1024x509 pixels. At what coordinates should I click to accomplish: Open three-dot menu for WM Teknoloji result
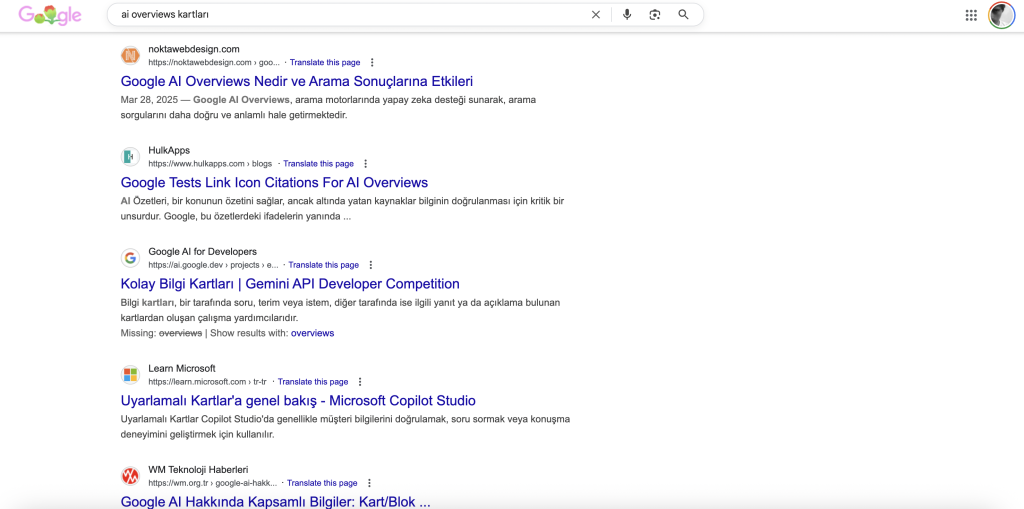(x=370, y=483)
